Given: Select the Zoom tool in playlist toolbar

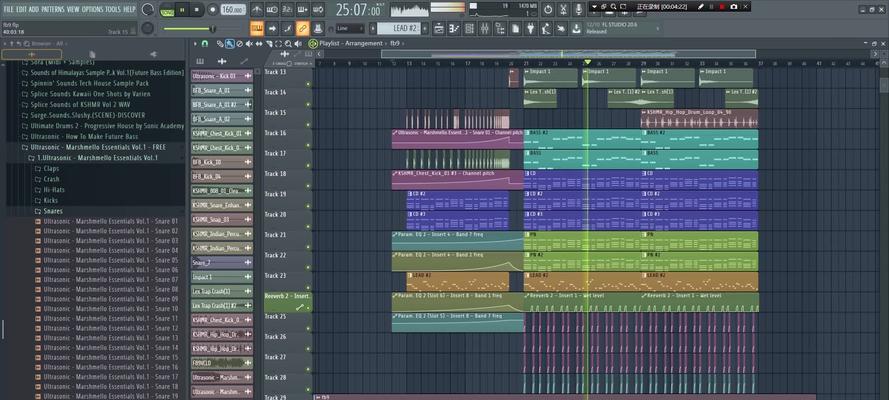Looking at the screenshot, I should [288, 44].
